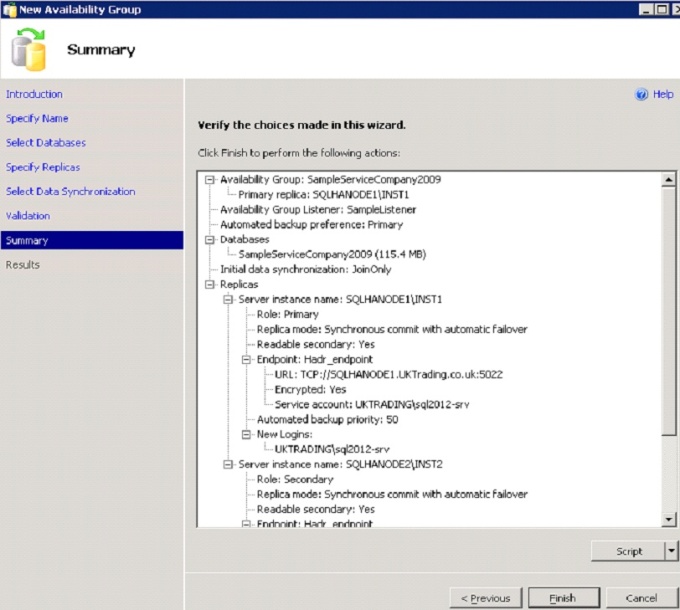Select 'SampleServiceCompany2009 (115.4 MB)' database row
Screen dimensions: 680x610
click(332, 254)
